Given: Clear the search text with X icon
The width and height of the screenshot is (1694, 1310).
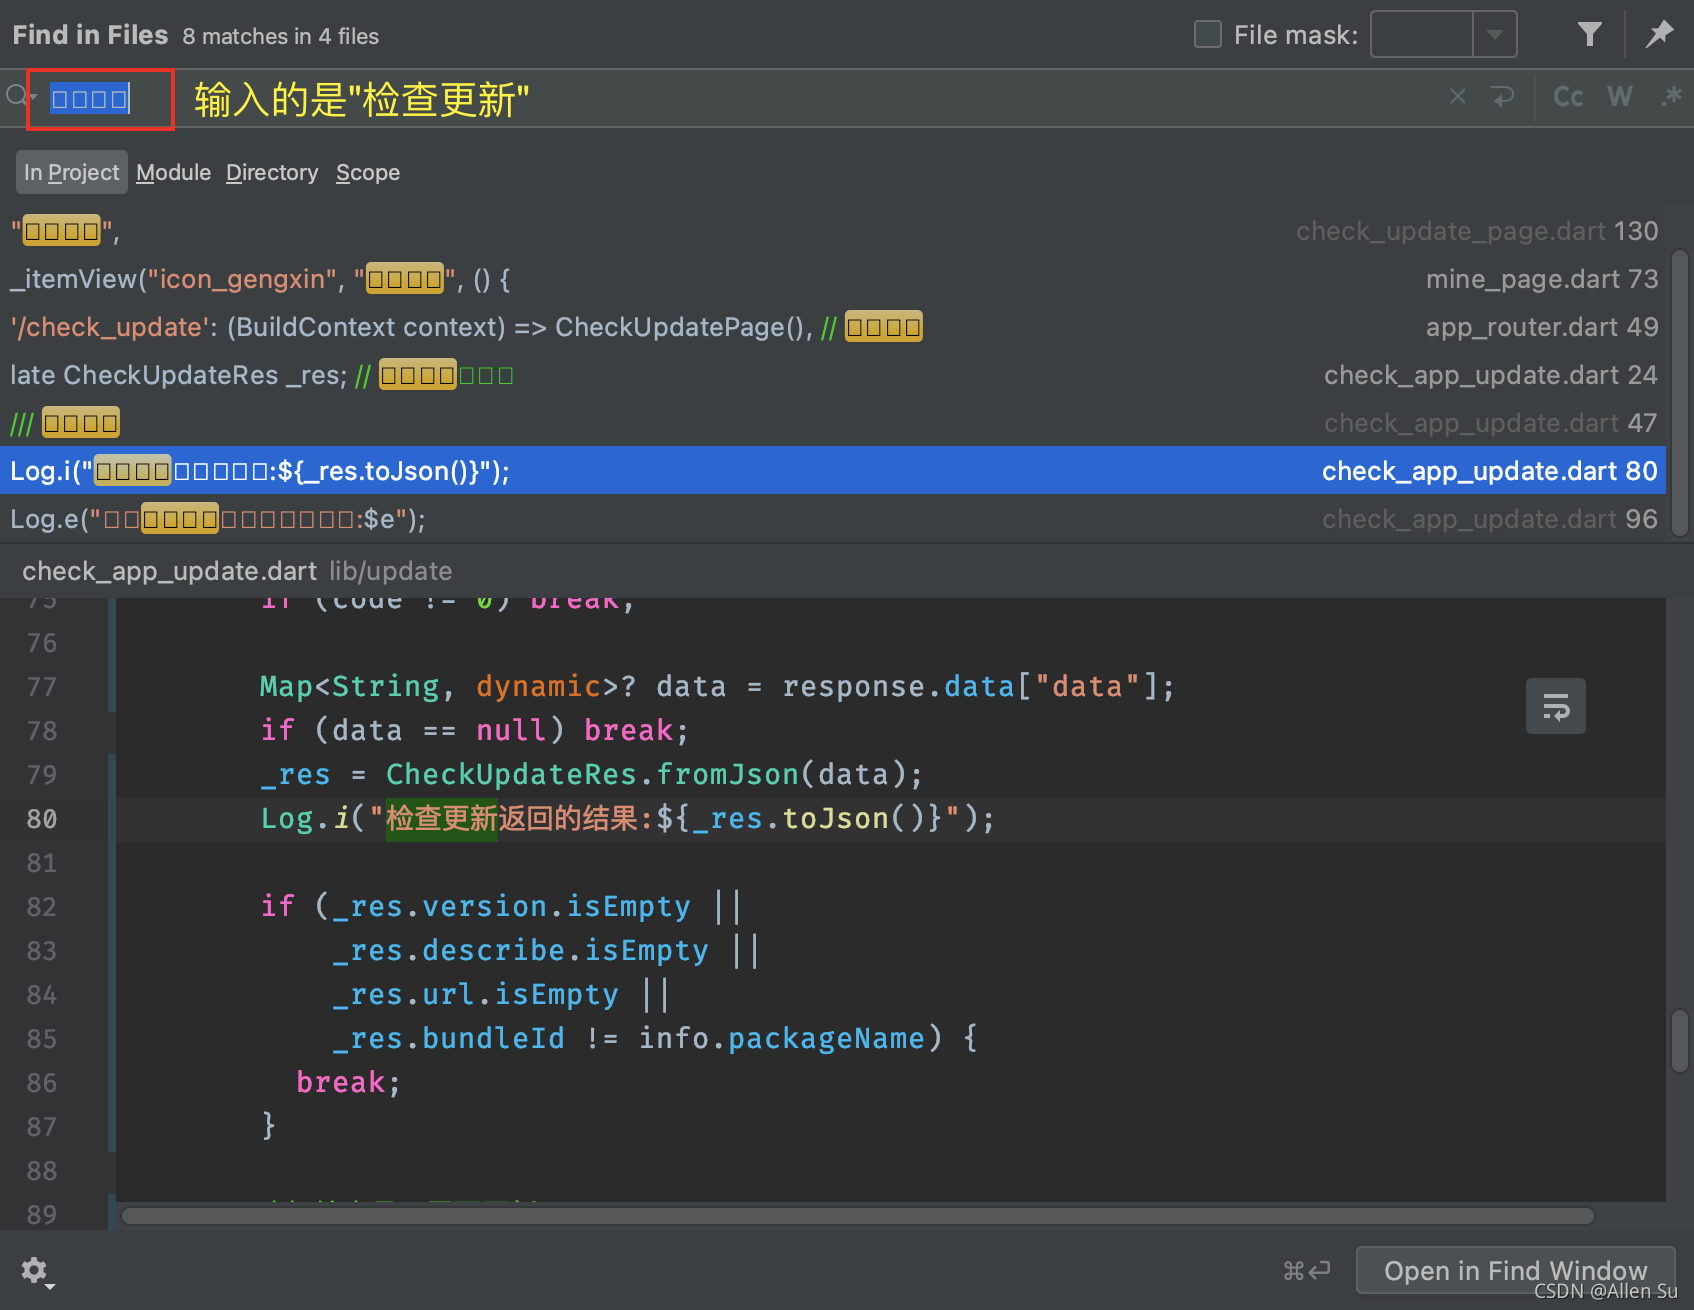Looking at the screenshot, I should (x=1458, y=96).
